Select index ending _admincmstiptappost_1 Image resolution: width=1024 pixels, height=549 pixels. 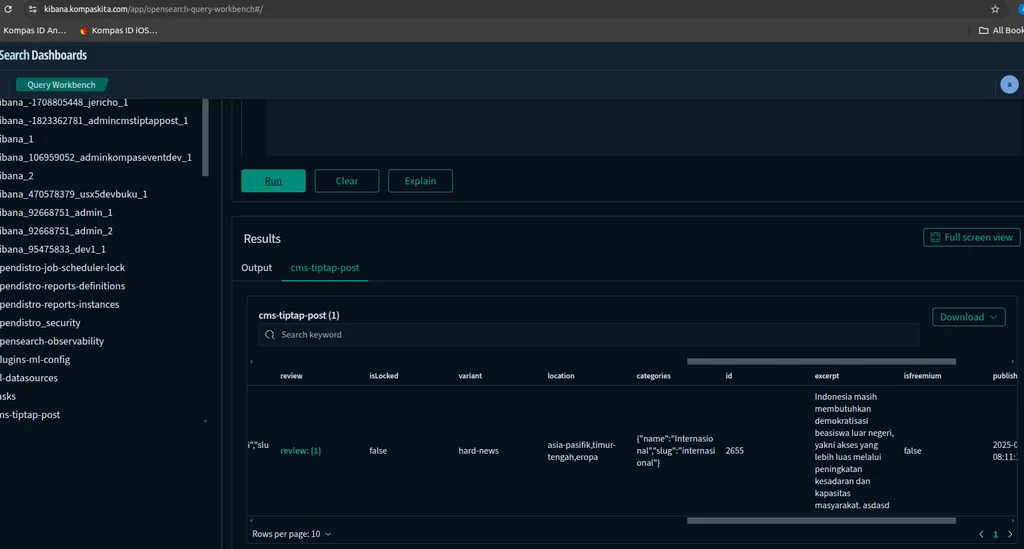pos(94,121)
